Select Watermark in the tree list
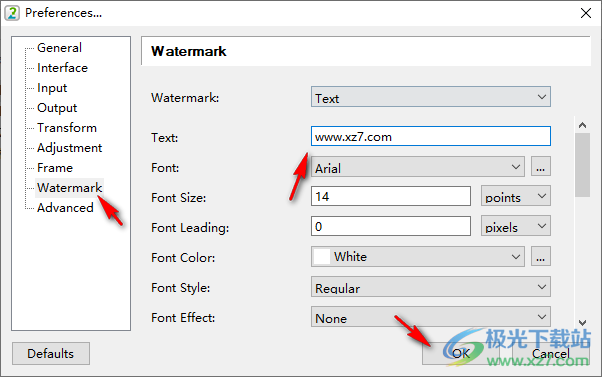 click(x=69, y=188)
